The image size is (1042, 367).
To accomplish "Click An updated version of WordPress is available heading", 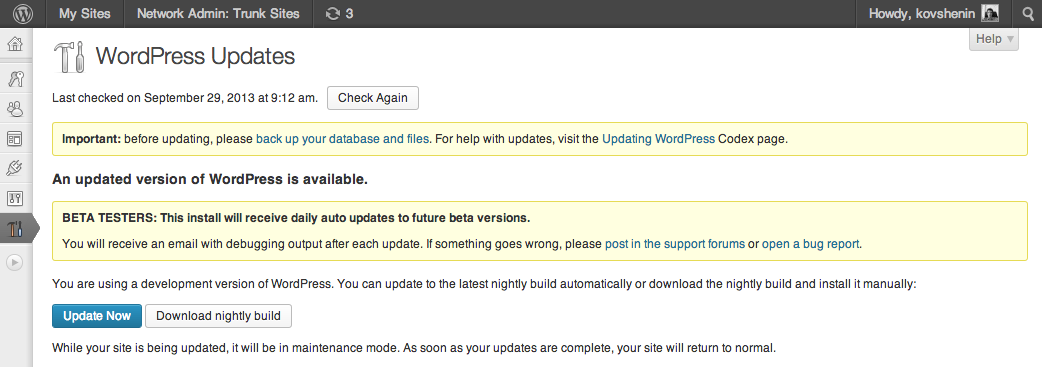I will pyautogui.click(x=210, y=180).
